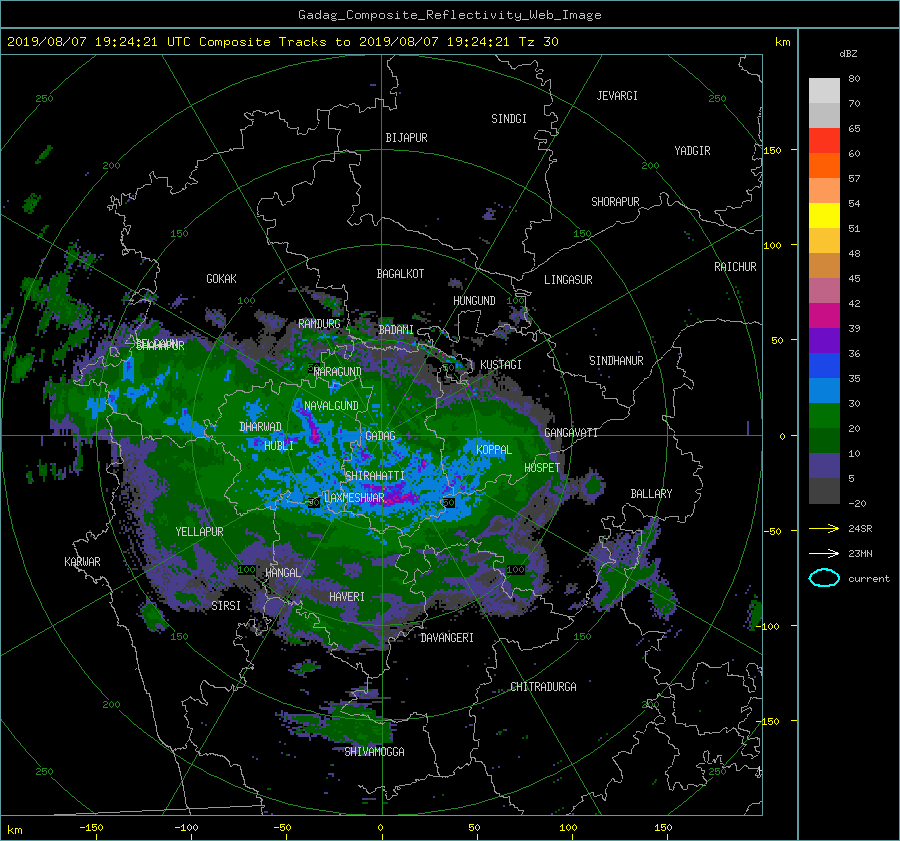The image size is (900, 841).
Task: Click the 2019/08/07 19:24:21 UTC timestamp line
Action: pyautogui.click(x=282, y=42)
